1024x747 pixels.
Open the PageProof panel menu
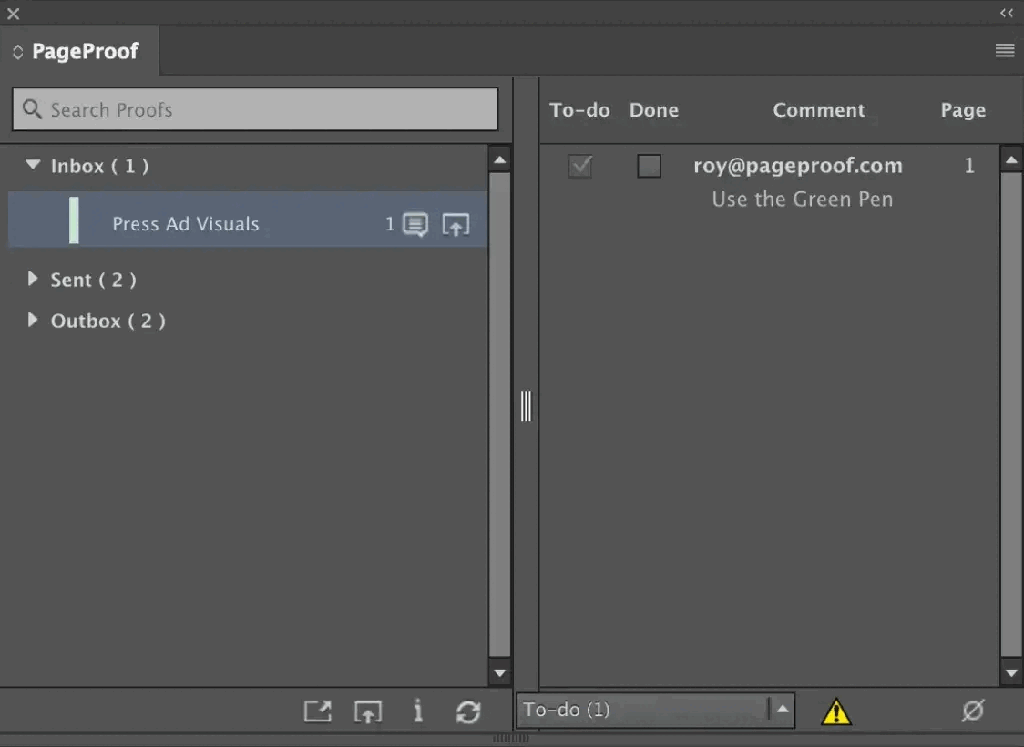[1004, 50]
